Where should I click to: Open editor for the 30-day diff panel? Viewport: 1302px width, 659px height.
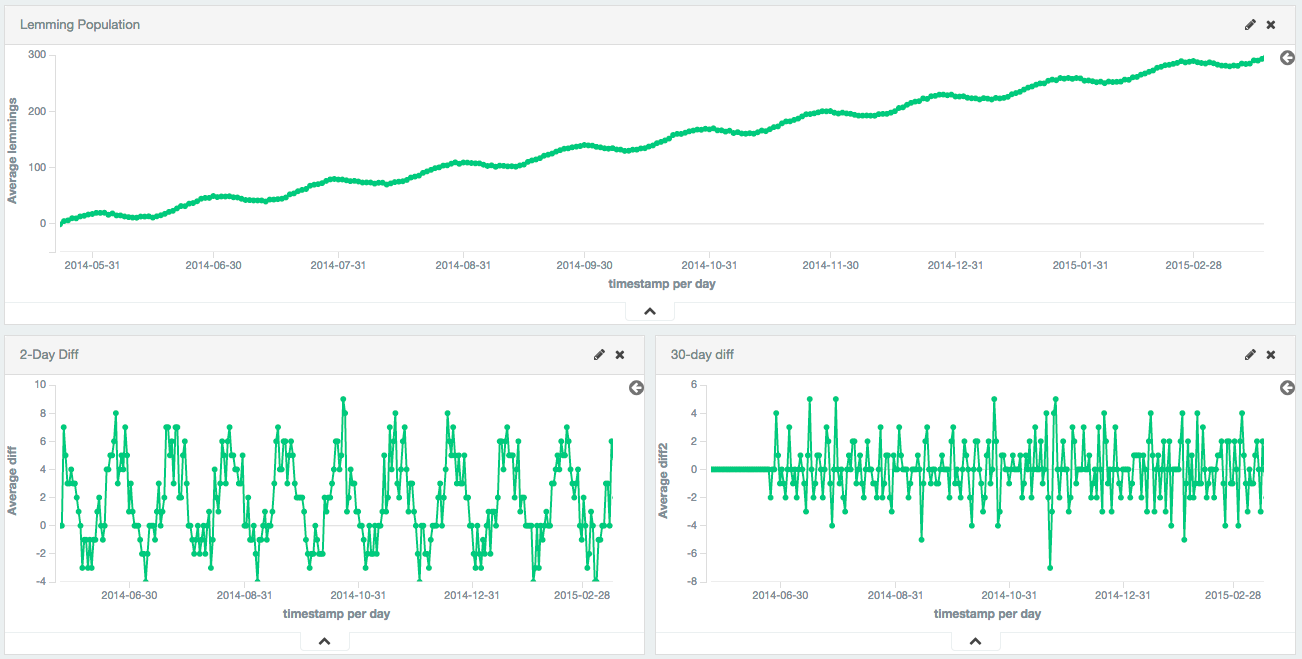pos(1250,355)
